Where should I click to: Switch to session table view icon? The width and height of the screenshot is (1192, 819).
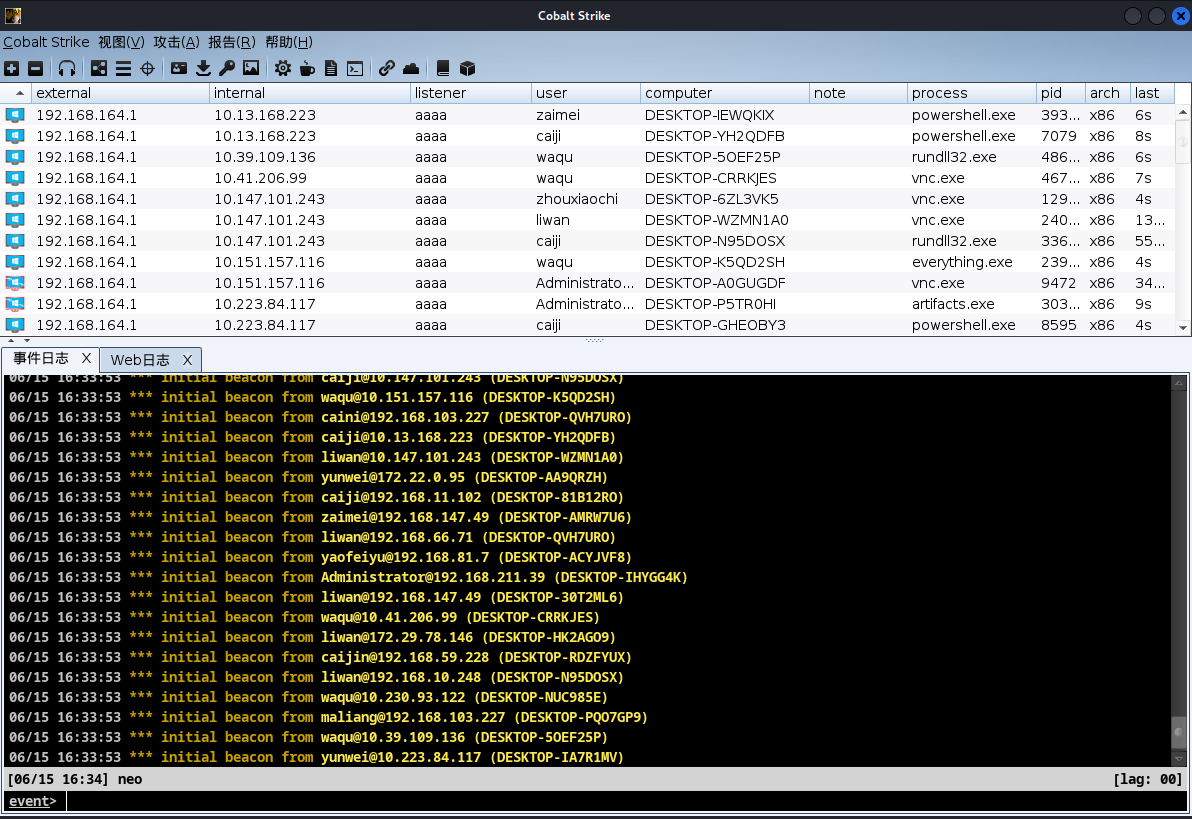(x=123, y=68)
